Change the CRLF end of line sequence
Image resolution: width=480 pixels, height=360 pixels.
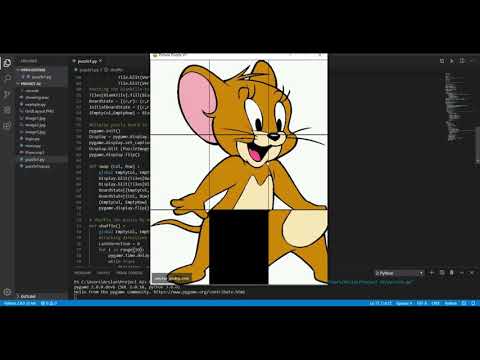pos(436,303)
